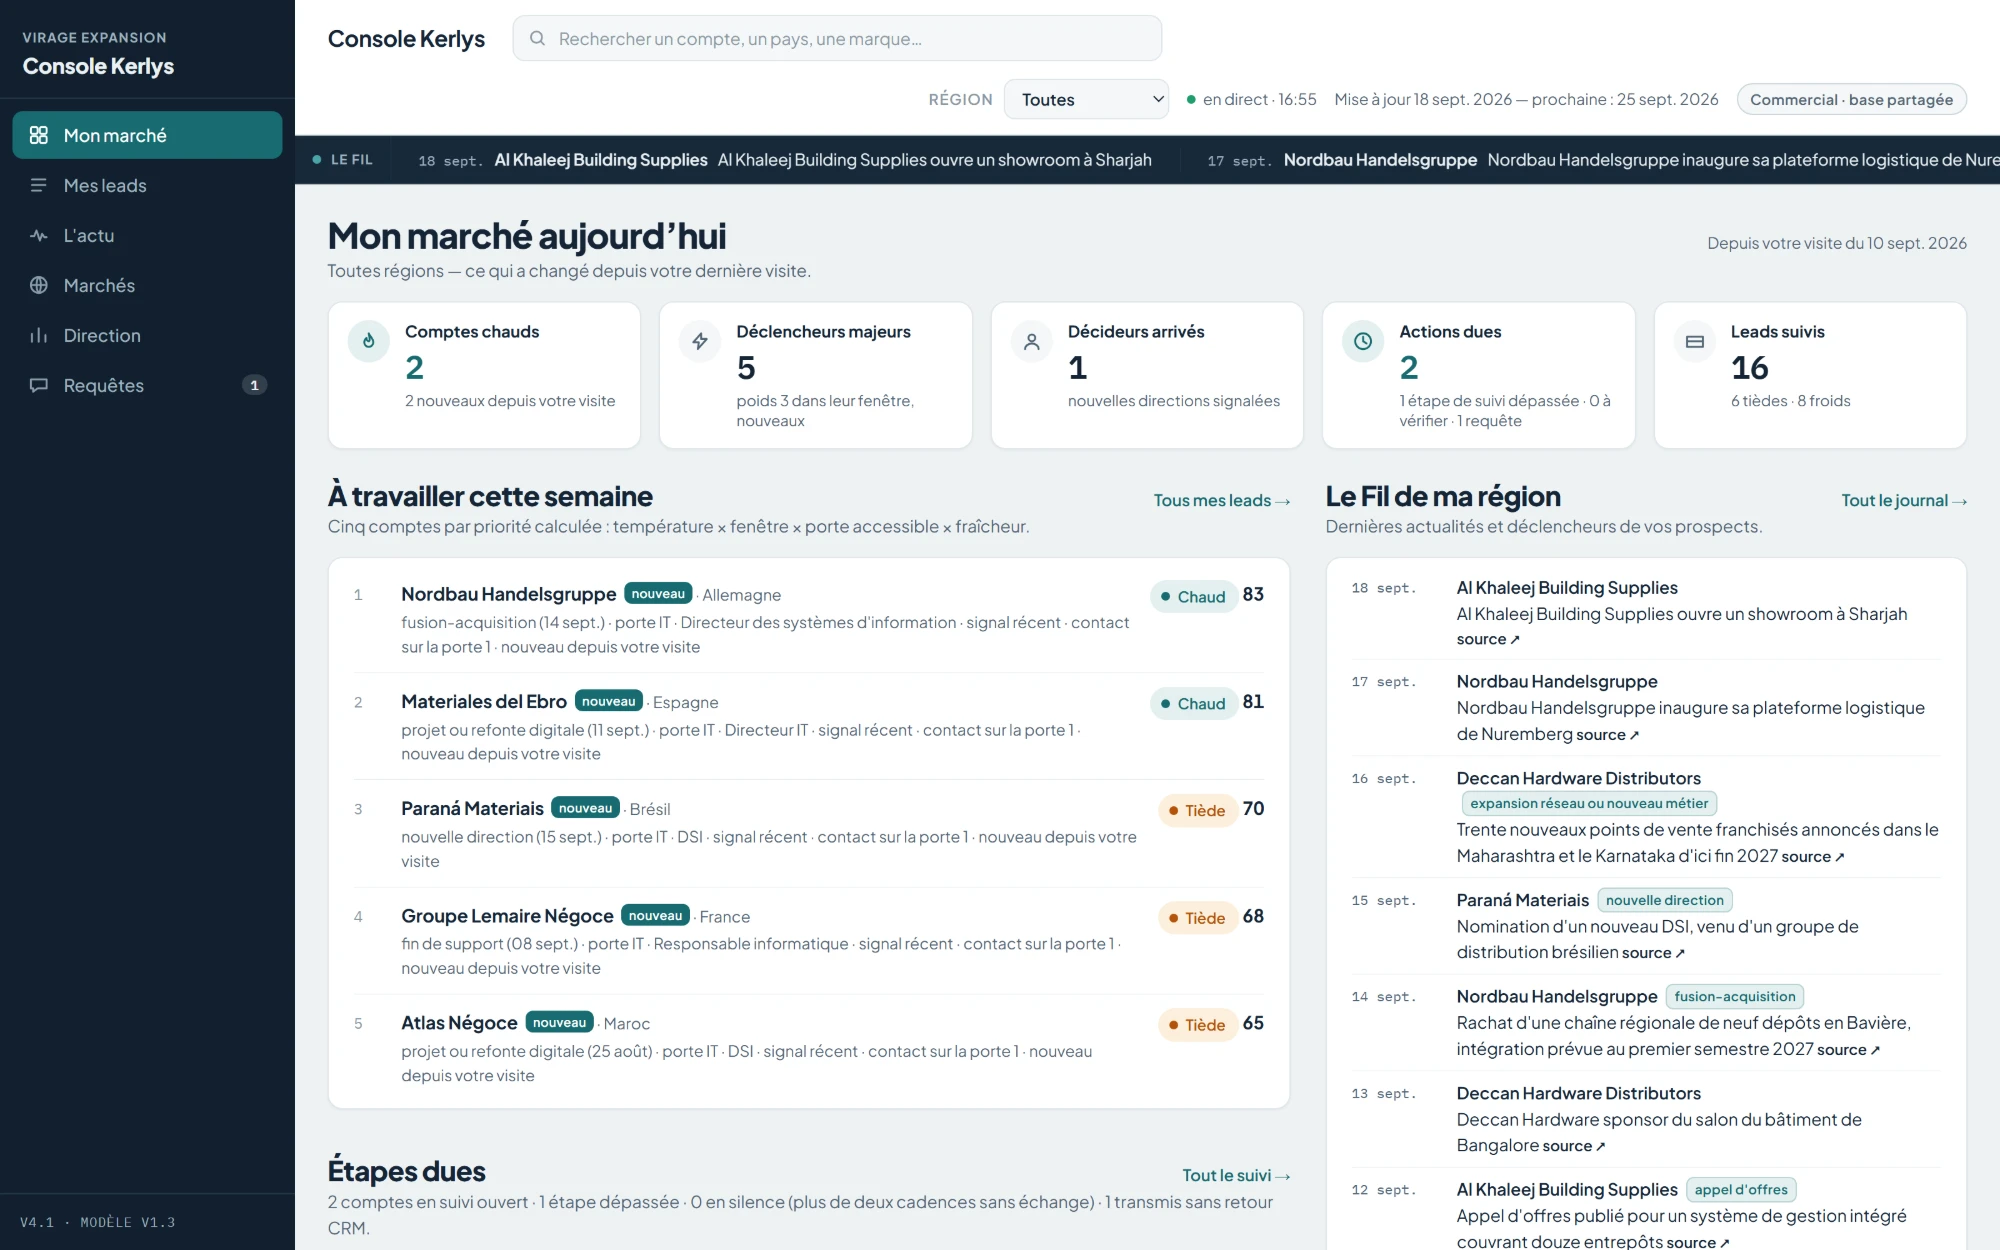Click the fusion-acquisition tag in the feed
This screenshot has width=2000, height=1250.
pyautogui.click(x=1735, y=996)
